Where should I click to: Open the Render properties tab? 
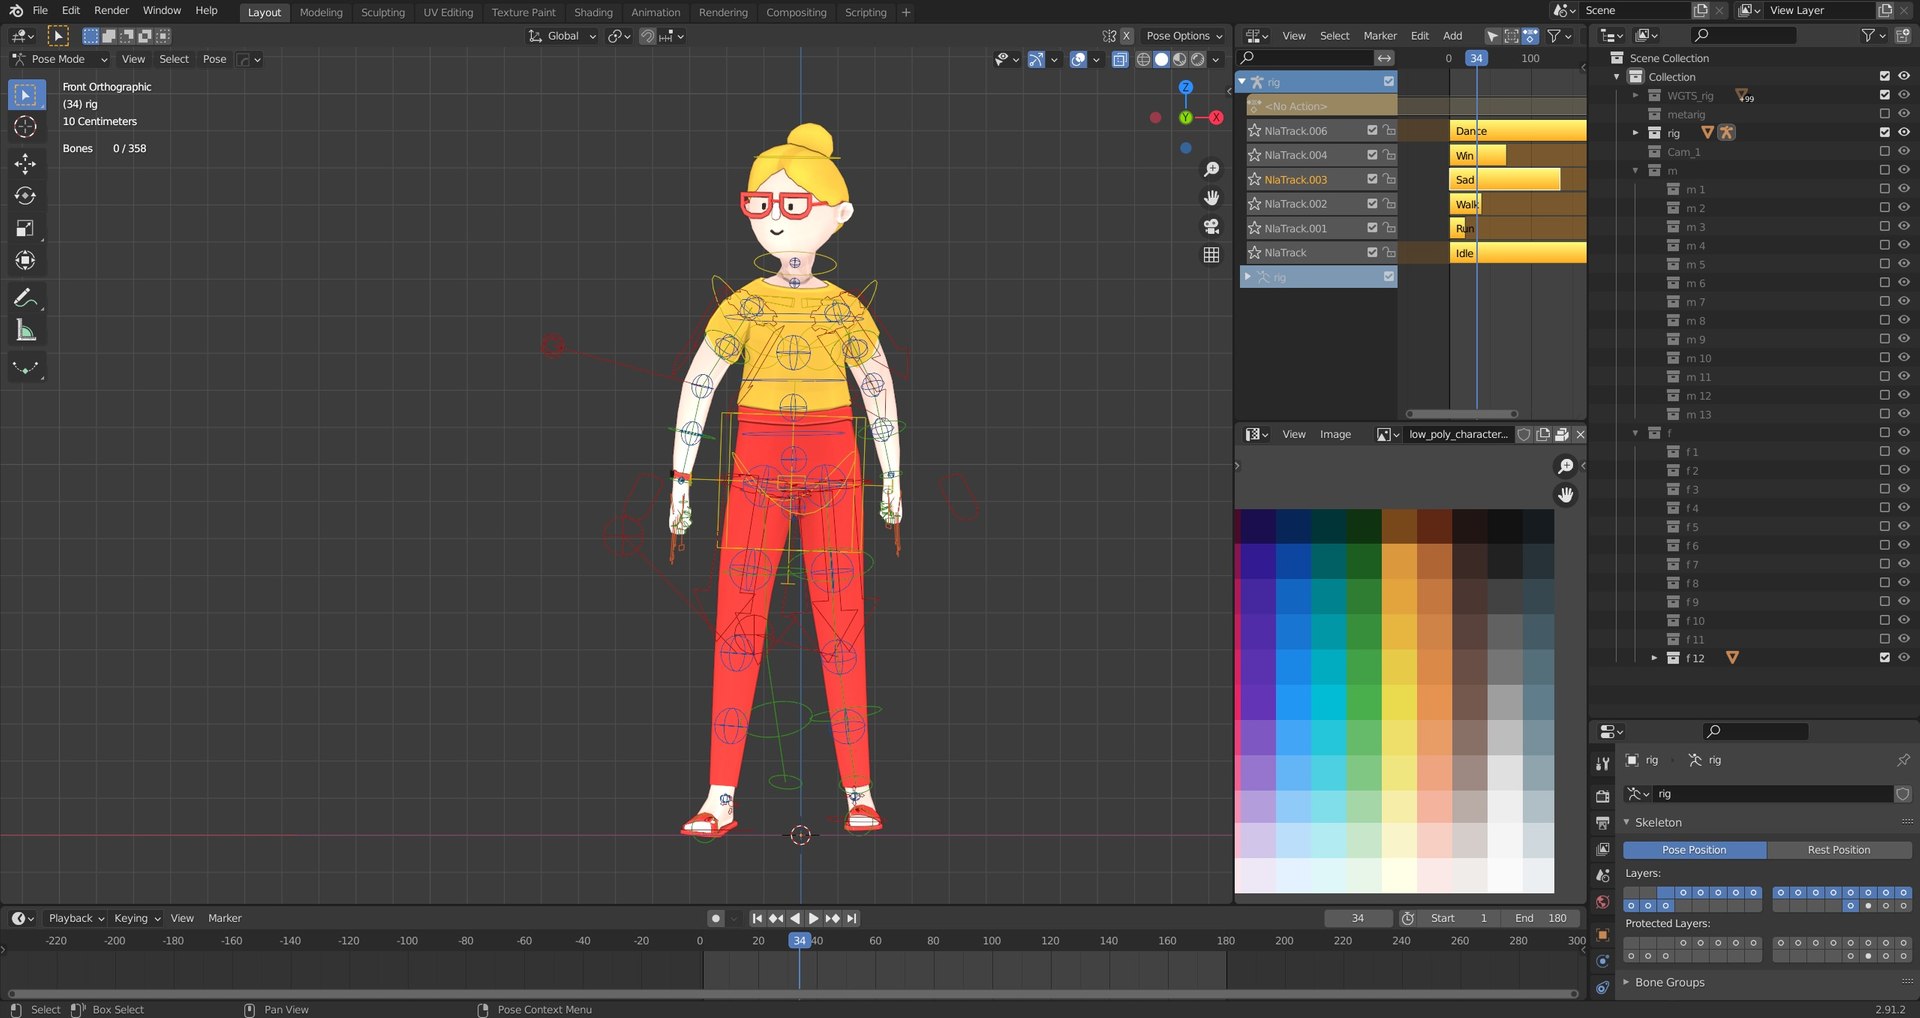point(1602,796)
